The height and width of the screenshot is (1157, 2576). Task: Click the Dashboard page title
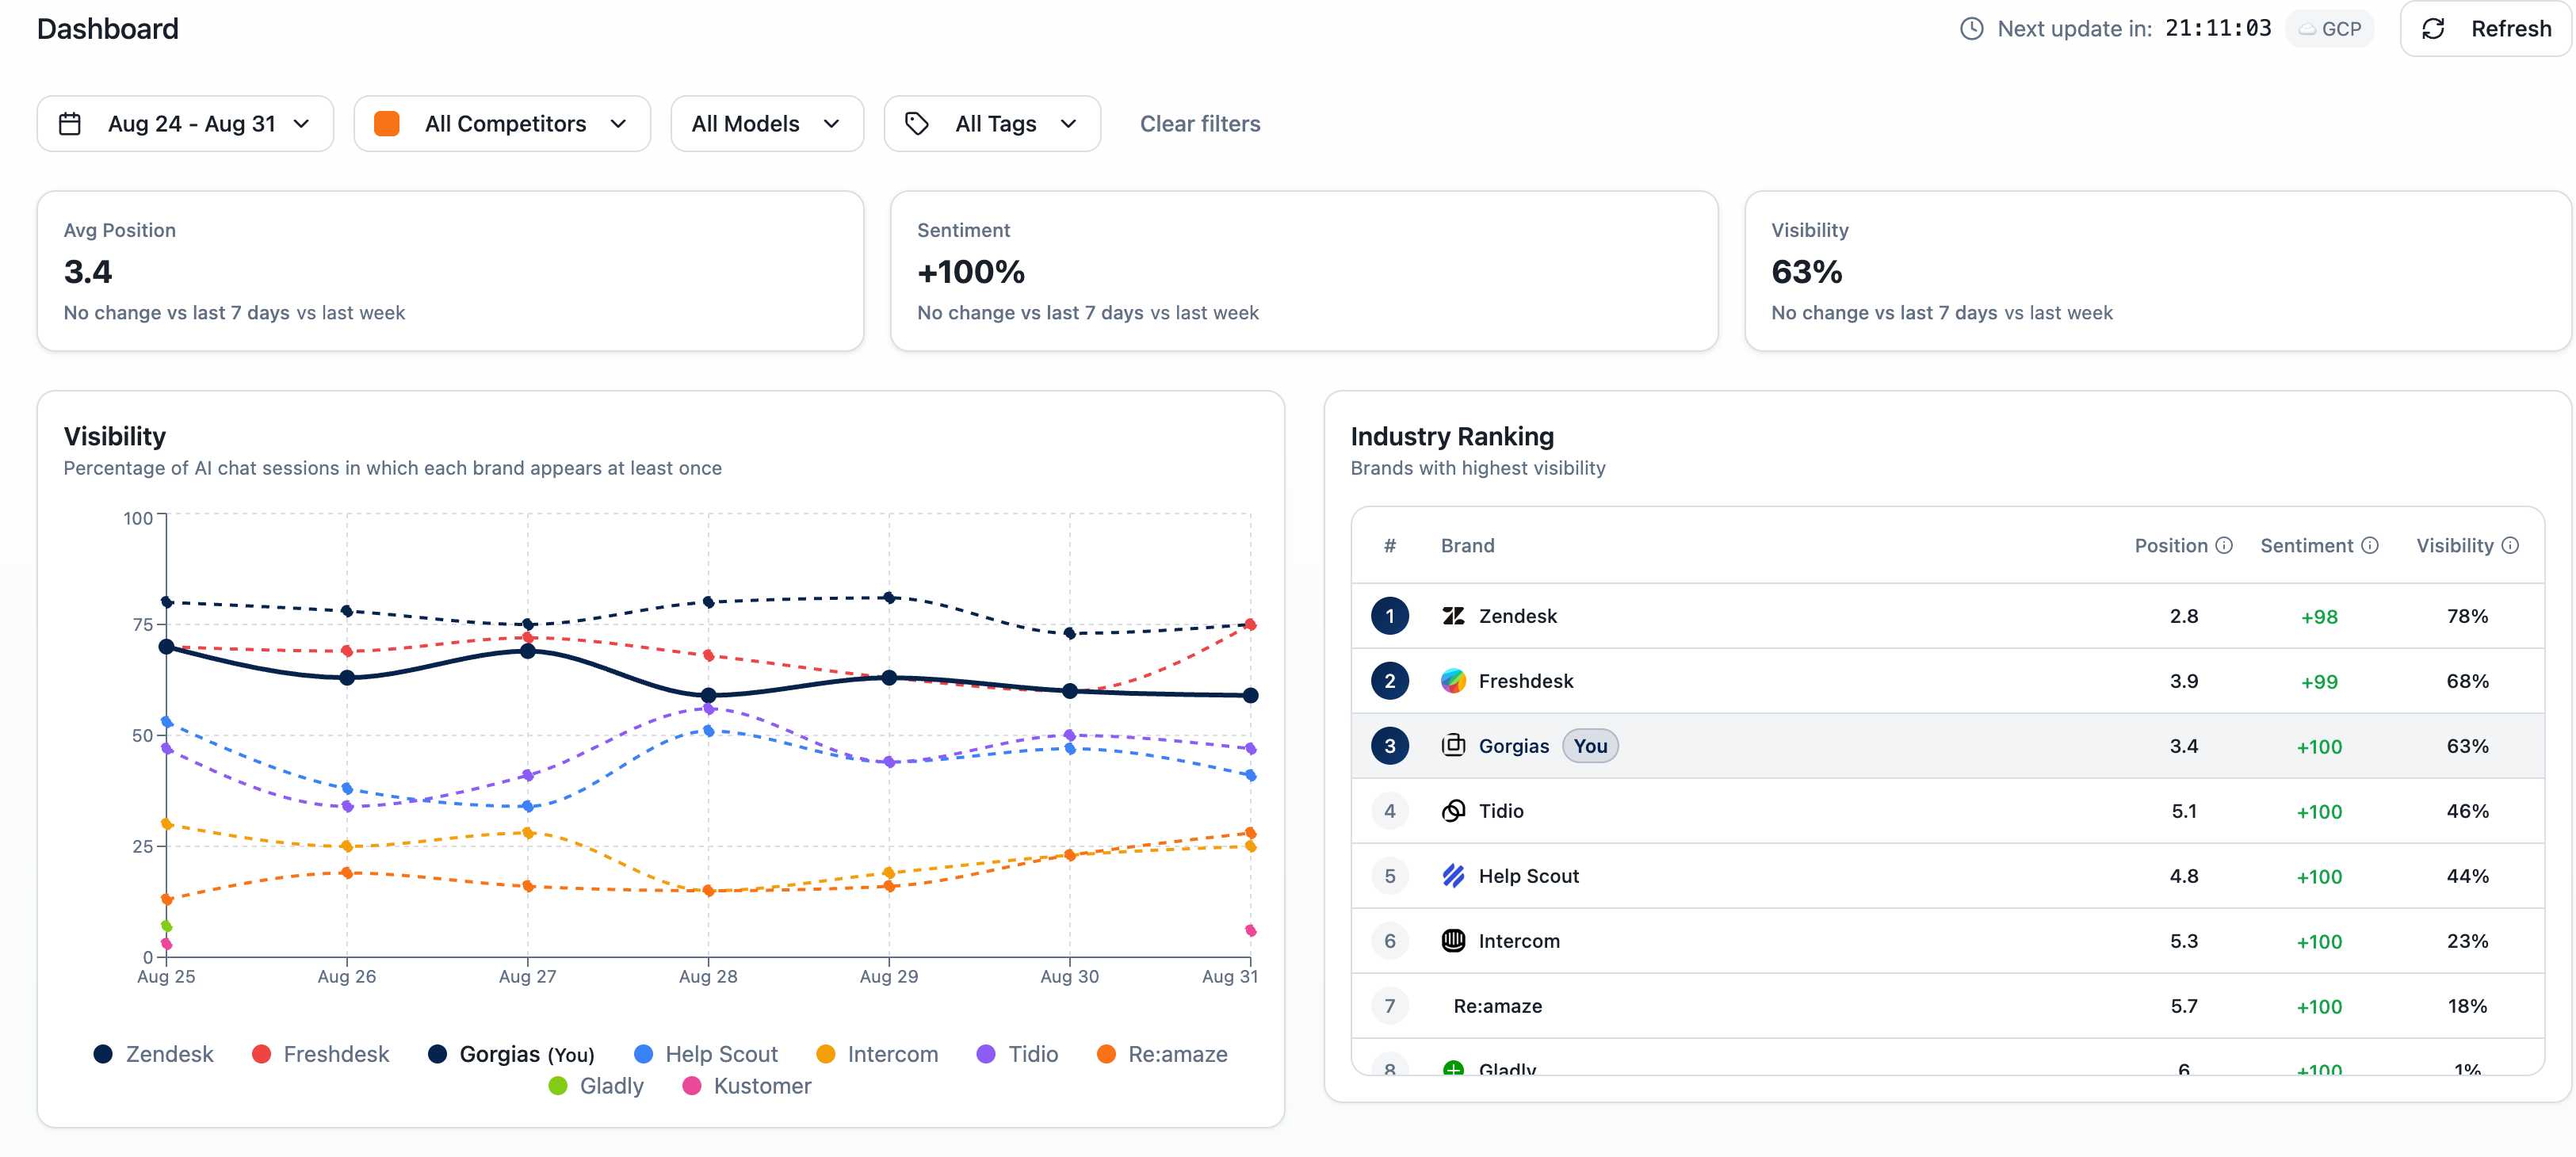click(108, 29)
